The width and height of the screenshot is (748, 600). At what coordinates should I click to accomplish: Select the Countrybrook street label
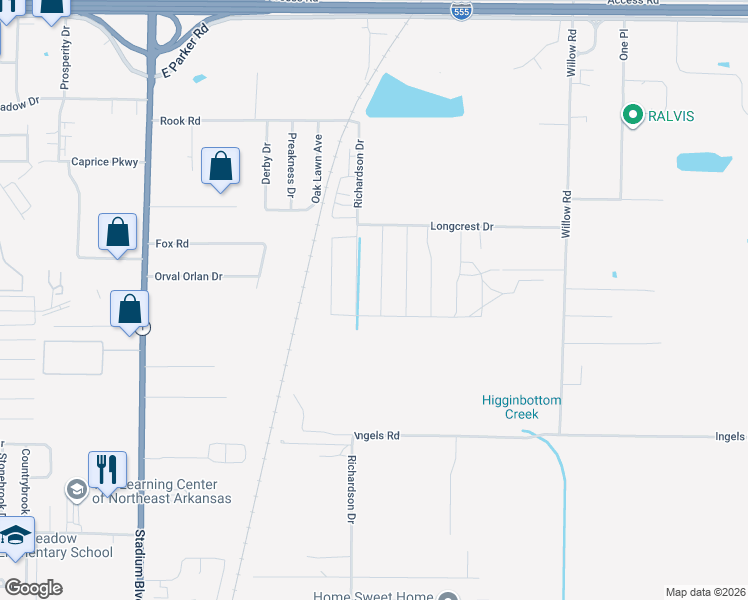(25, 481)
